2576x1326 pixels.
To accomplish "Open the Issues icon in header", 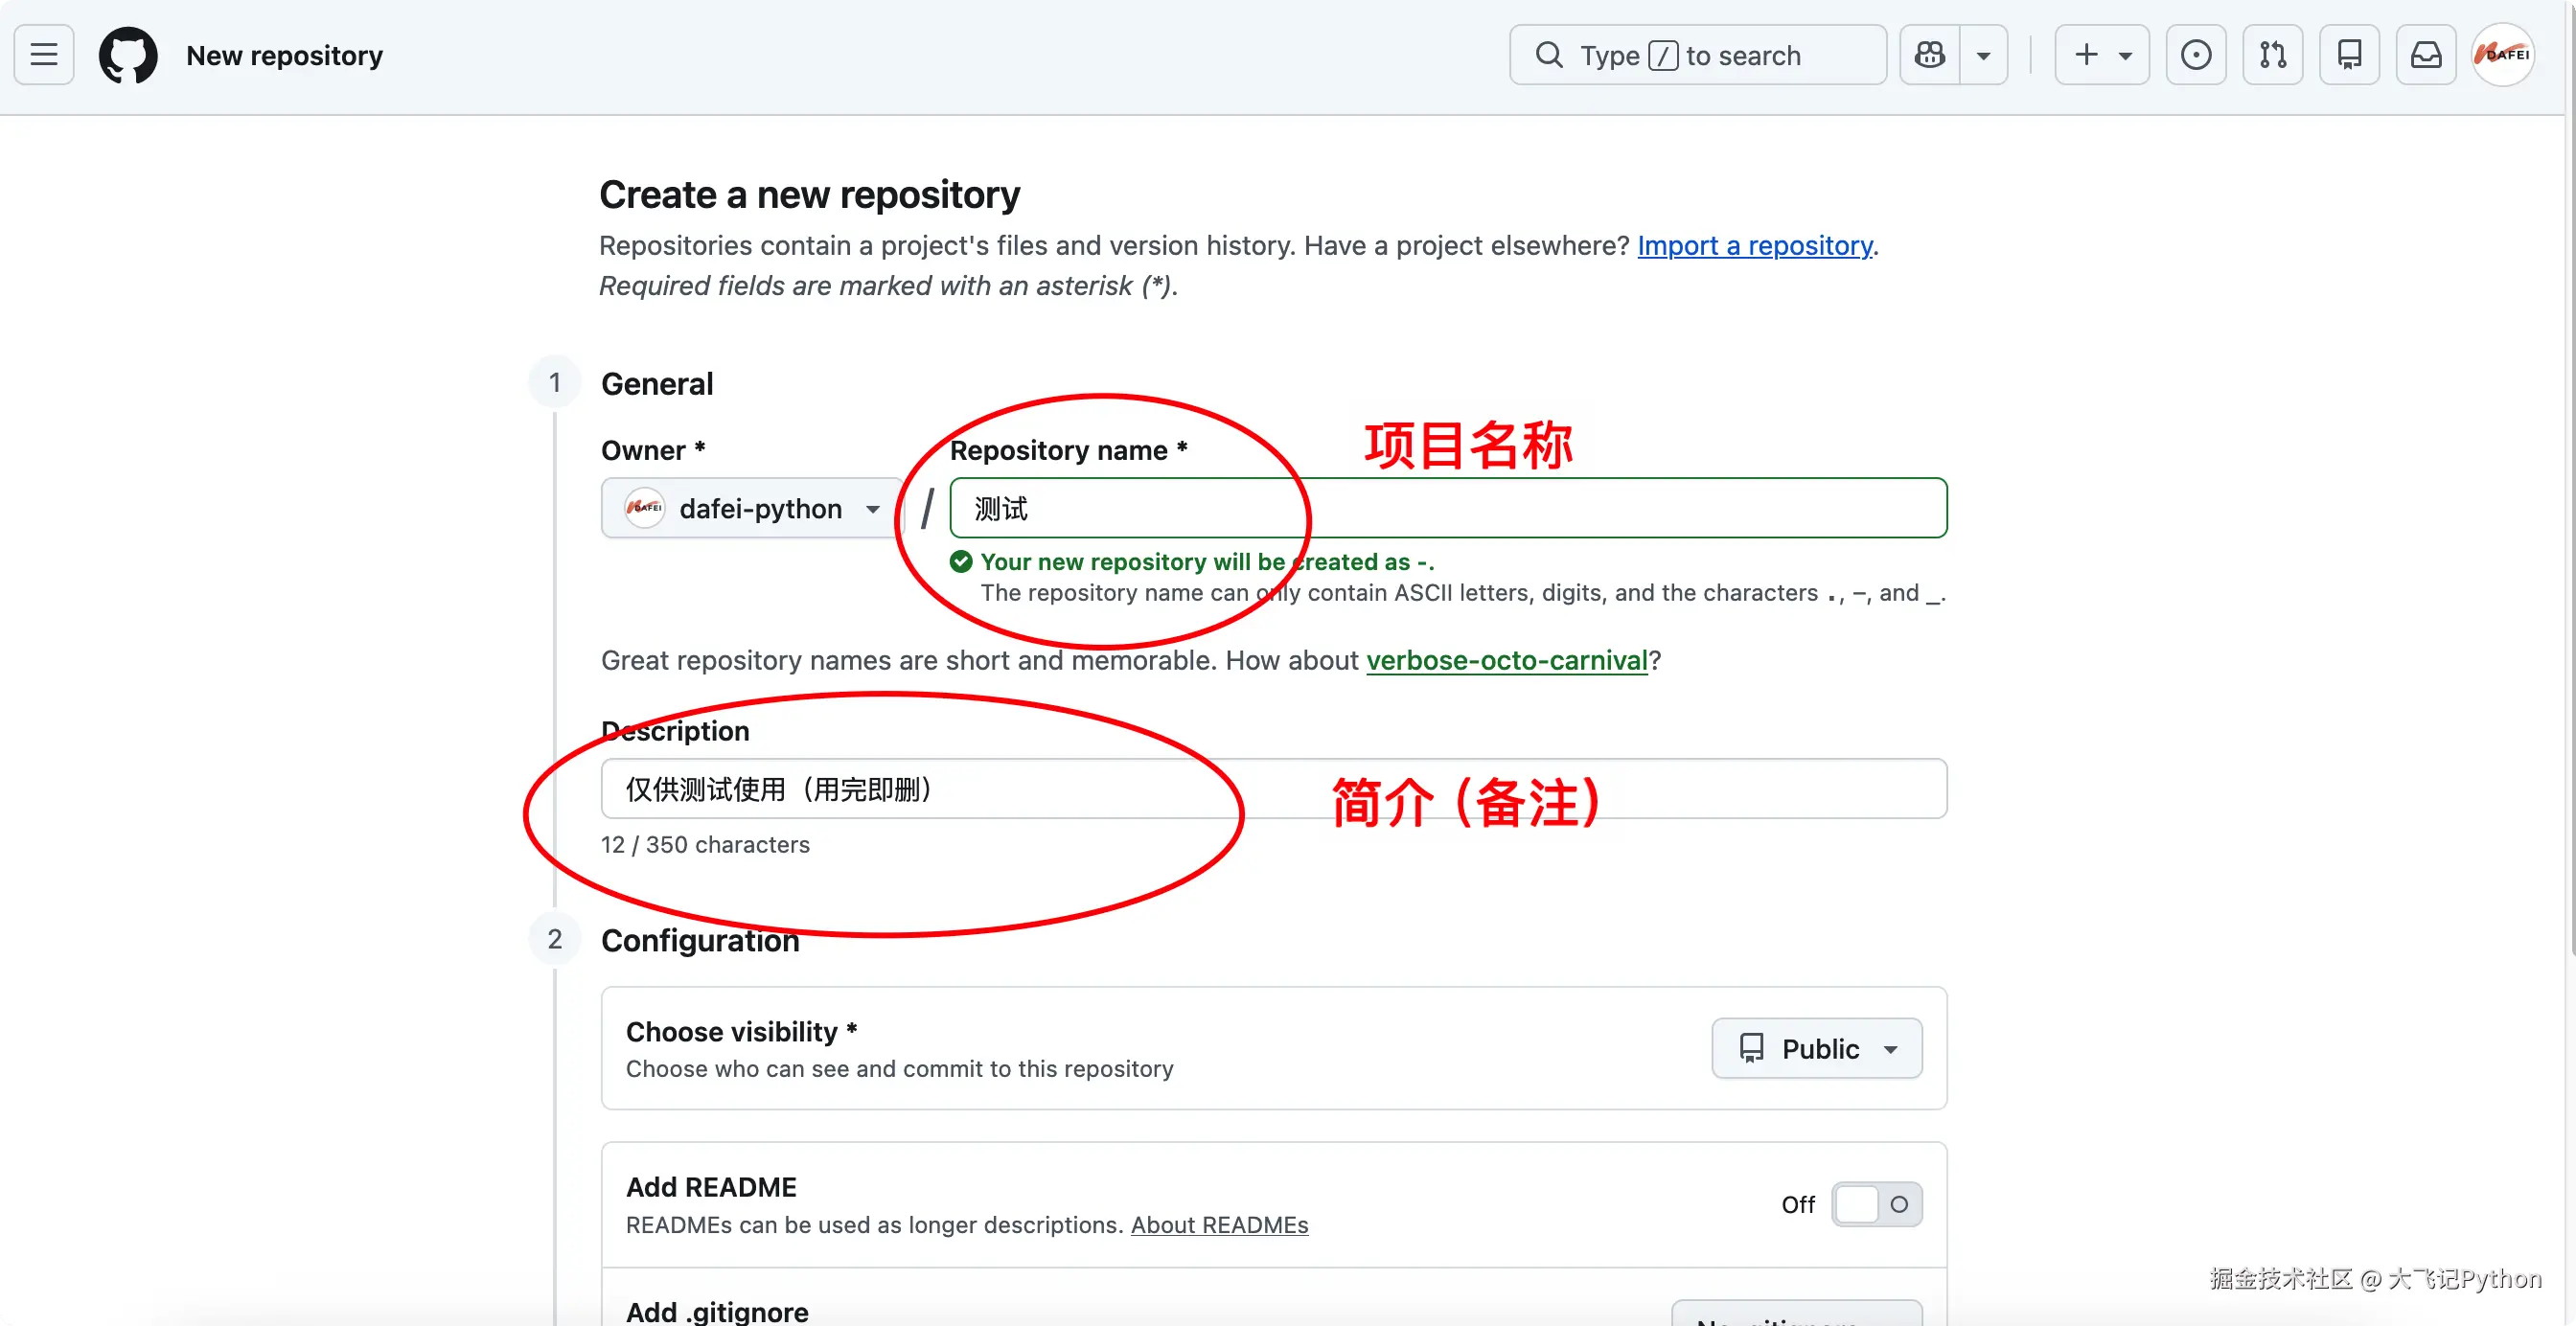I will (2195, 55).
